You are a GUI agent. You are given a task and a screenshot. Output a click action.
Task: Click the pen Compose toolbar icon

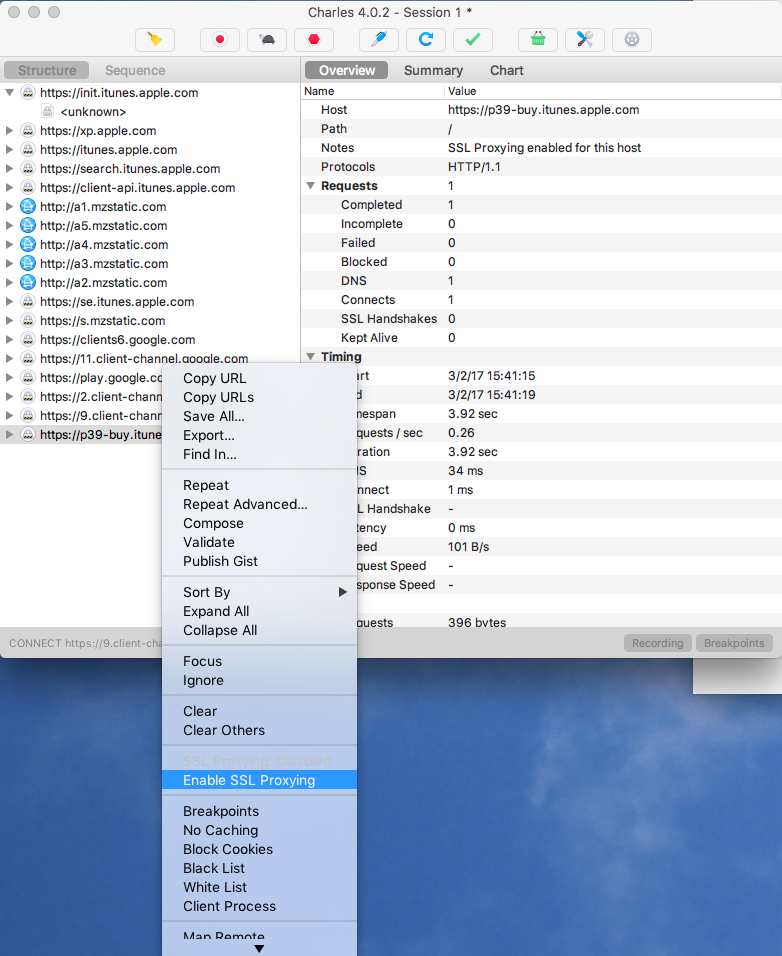(379, 40)
